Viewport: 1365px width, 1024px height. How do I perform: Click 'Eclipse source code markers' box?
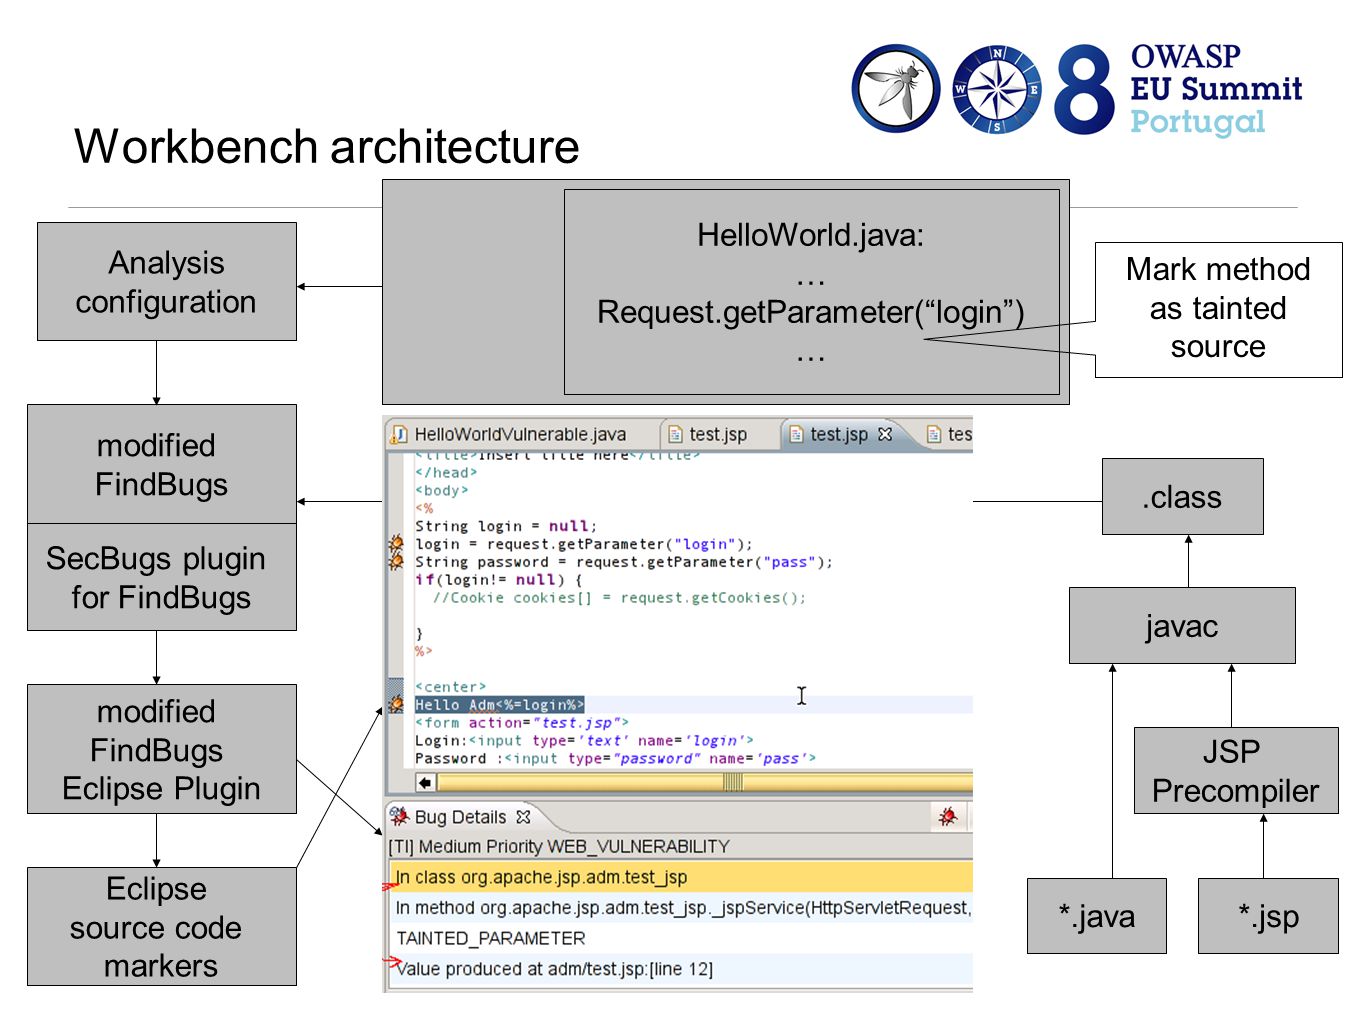coord(162,927)
